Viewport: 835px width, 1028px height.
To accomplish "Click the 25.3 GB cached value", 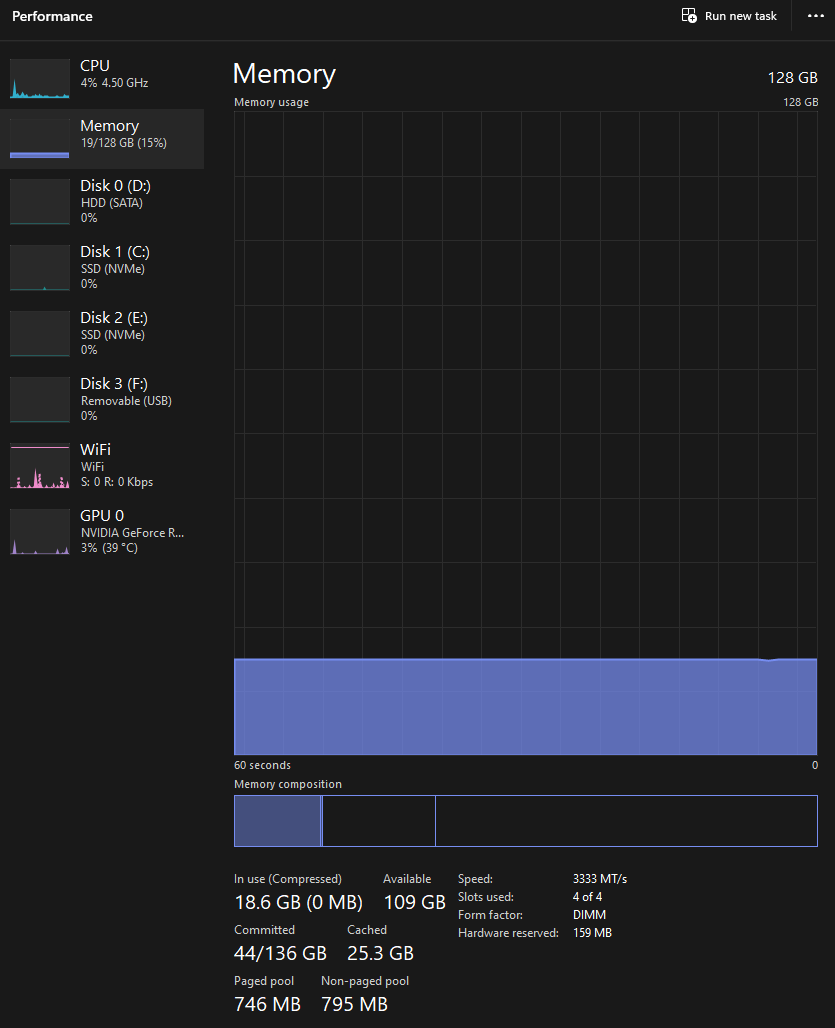I will pos(381,953).
